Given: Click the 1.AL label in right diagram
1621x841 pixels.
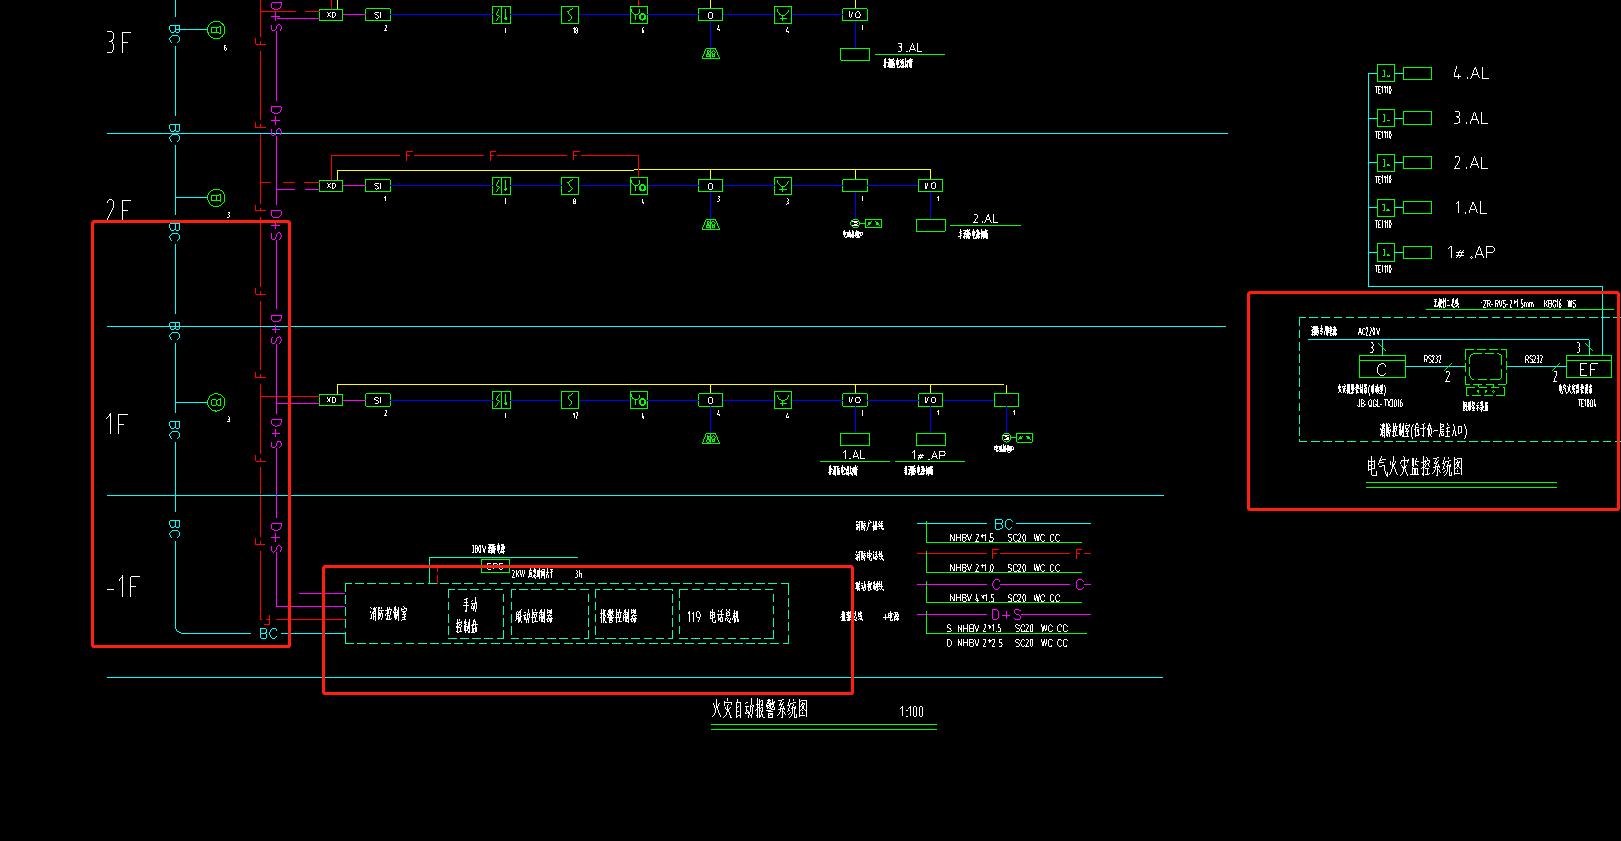Looking at the screenshot, I should point(1470,208).
